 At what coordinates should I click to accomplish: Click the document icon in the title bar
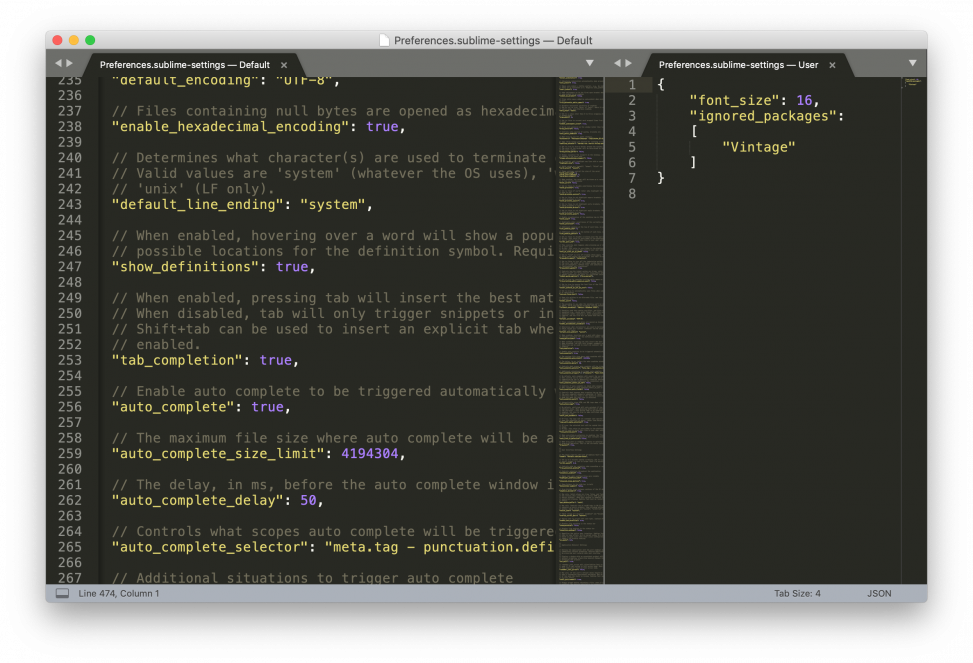point(384,40)
